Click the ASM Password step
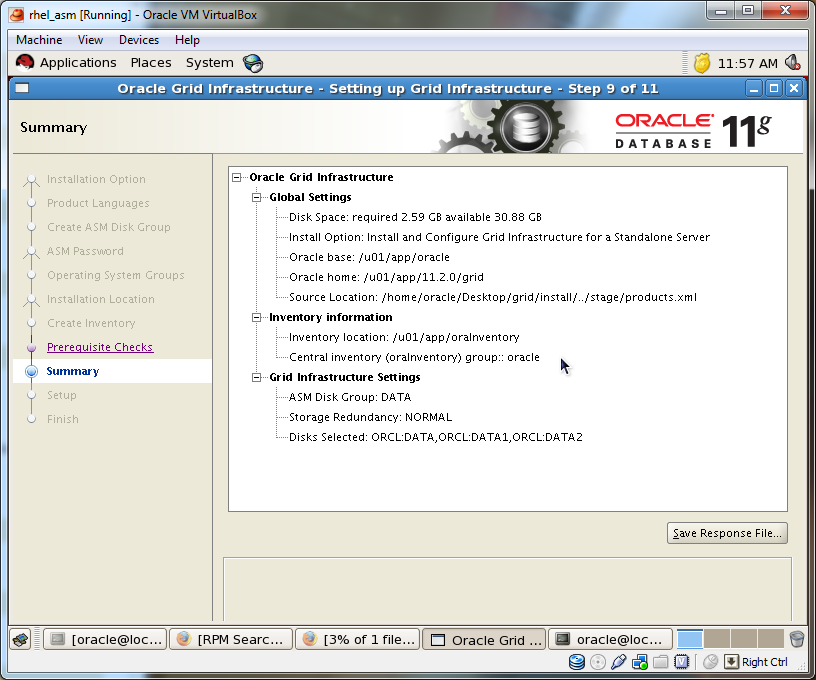The height and width of the screenshot is (680, 816). (85, 251)
